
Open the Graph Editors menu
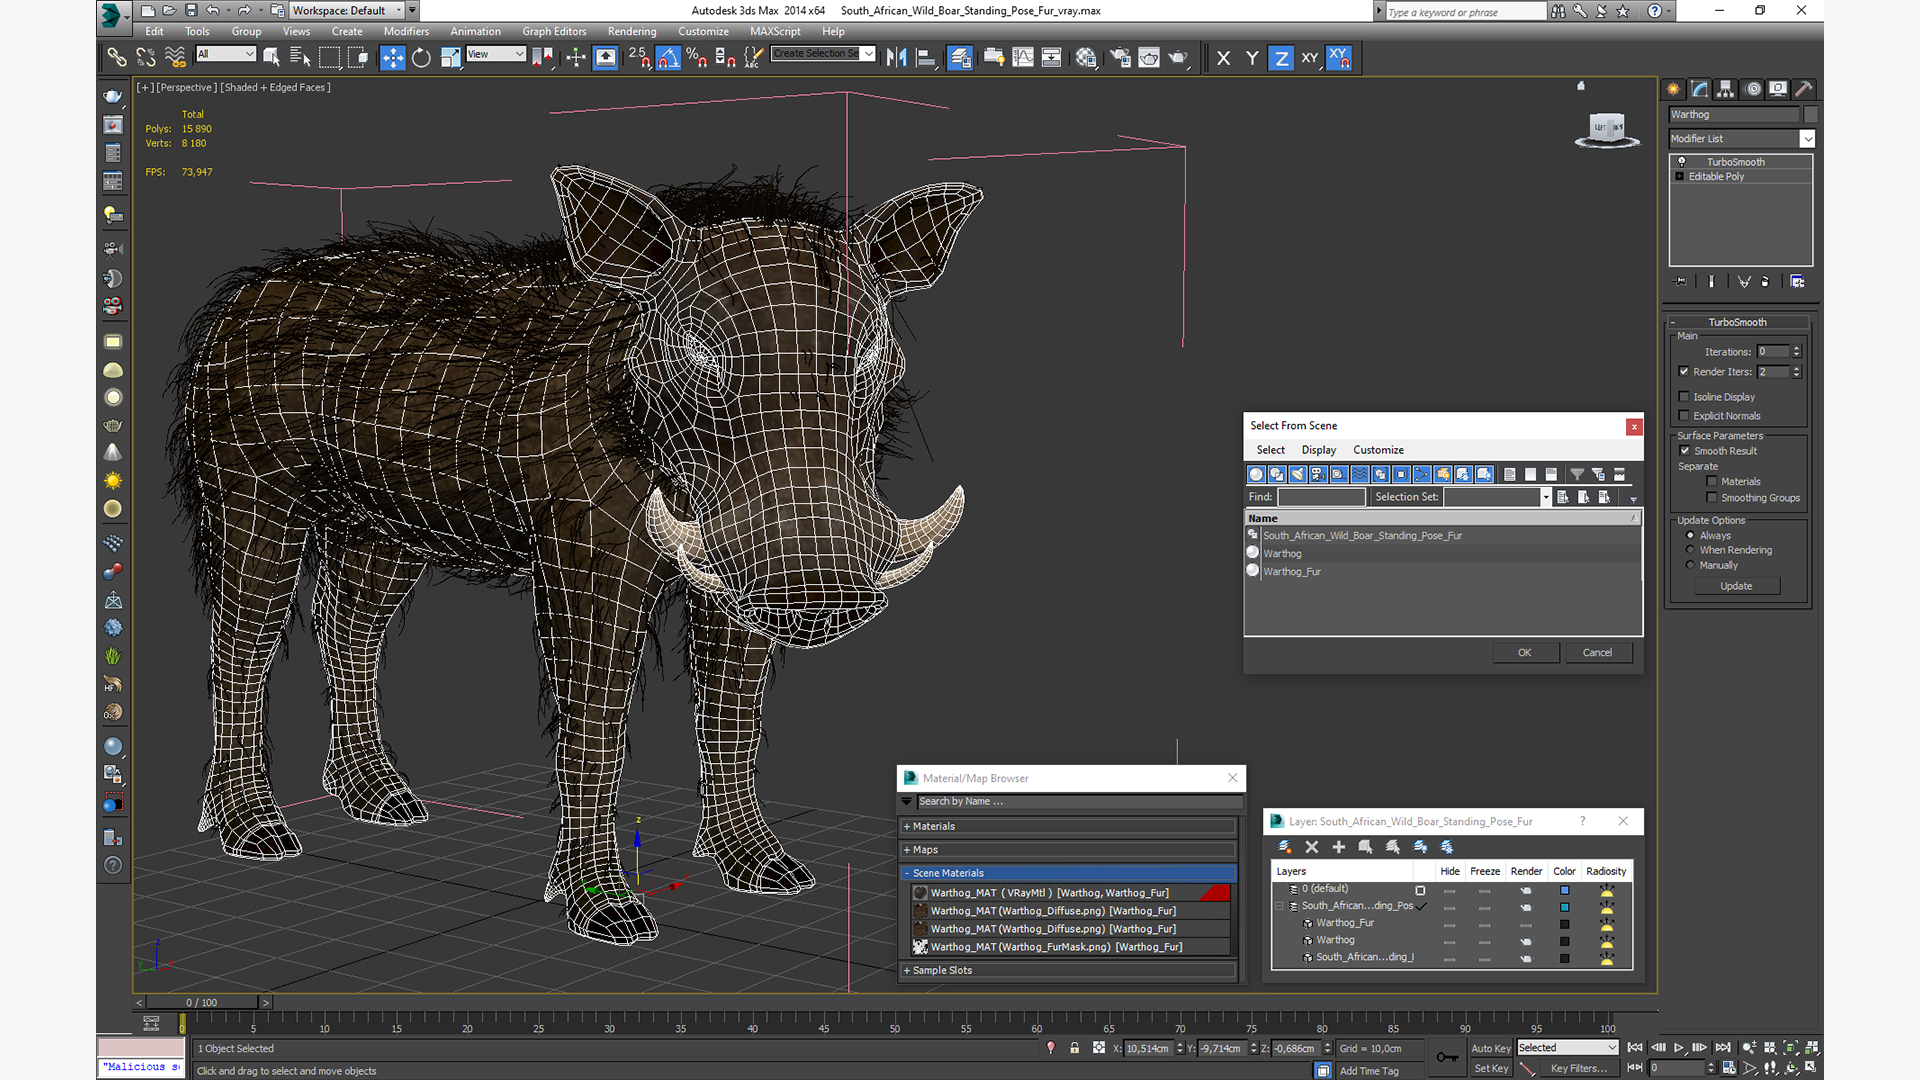coord(554,31)
